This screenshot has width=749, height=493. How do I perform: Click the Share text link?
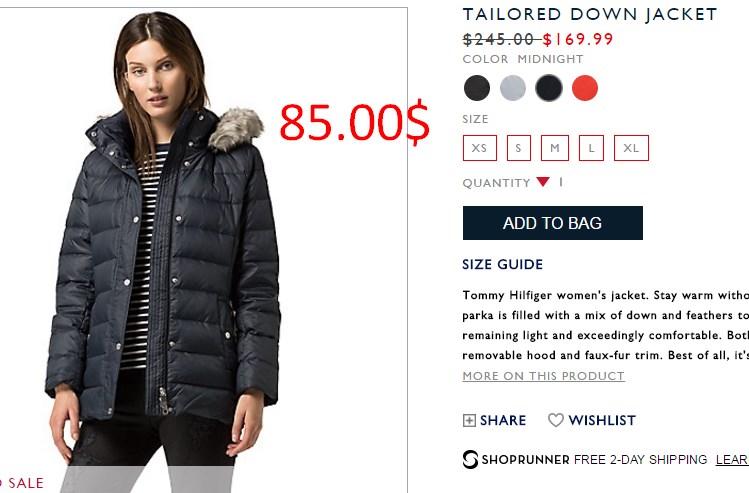503,420
